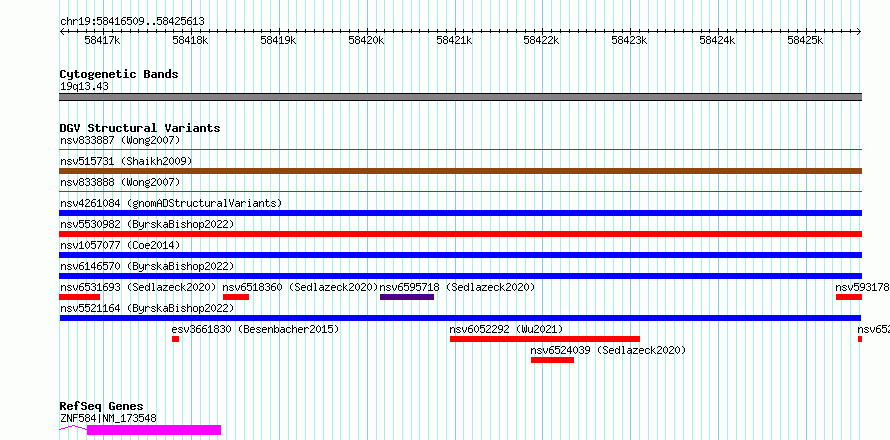890x440 pixels.
Task: Open nsv4261084 (gnomADStructuralVariants) label
Action: [x=171, y=203]
